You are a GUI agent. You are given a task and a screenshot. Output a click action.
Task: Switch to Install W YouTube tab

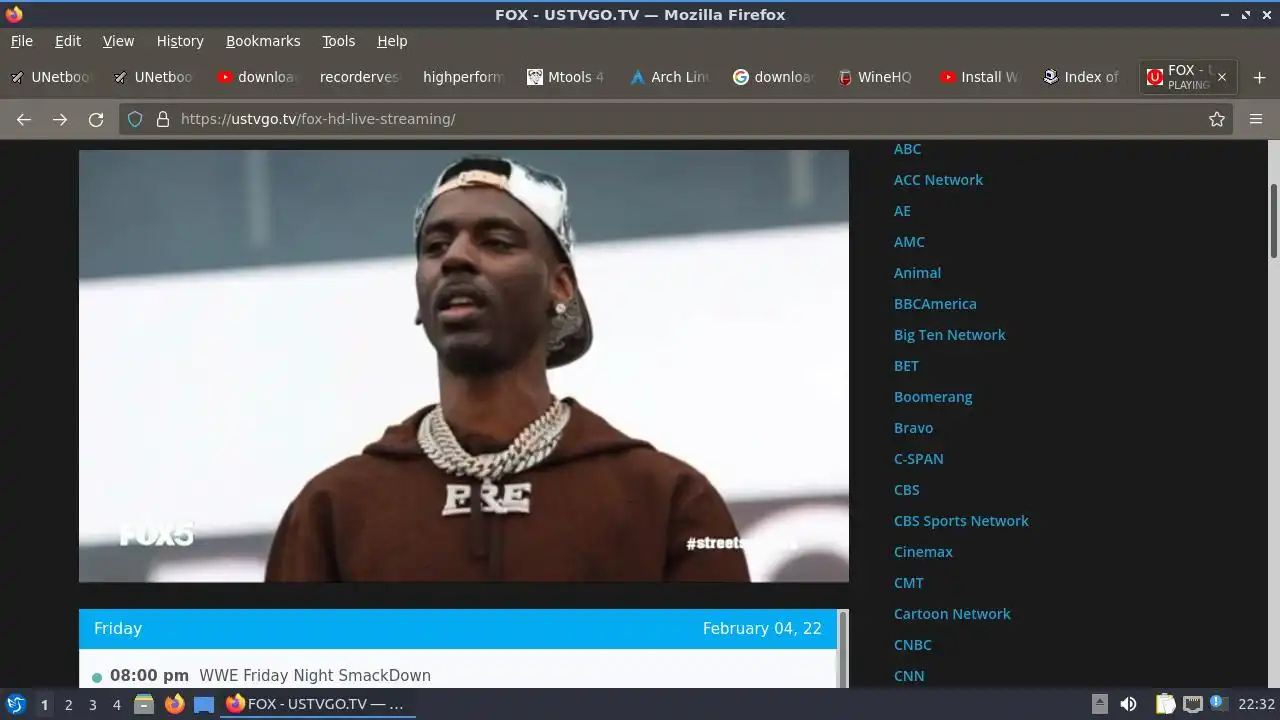coord(980,77)
